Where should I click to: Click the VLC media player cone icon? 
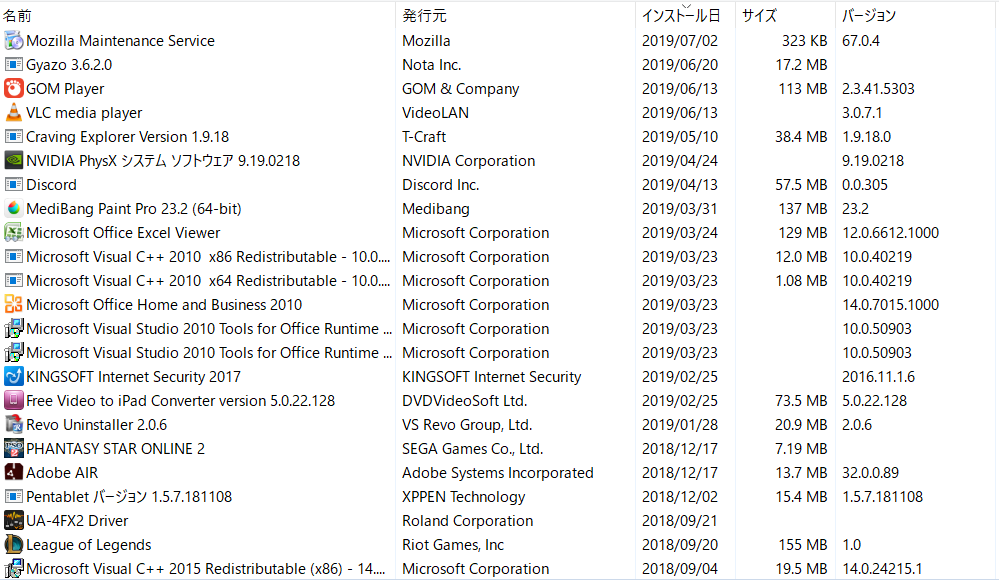[x=14, y=113]
